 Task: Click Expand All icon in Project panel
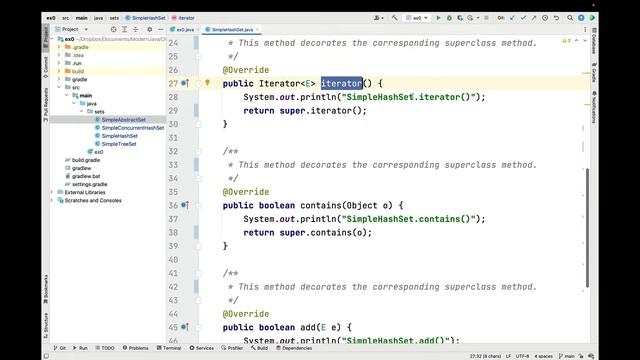(124, 29)
